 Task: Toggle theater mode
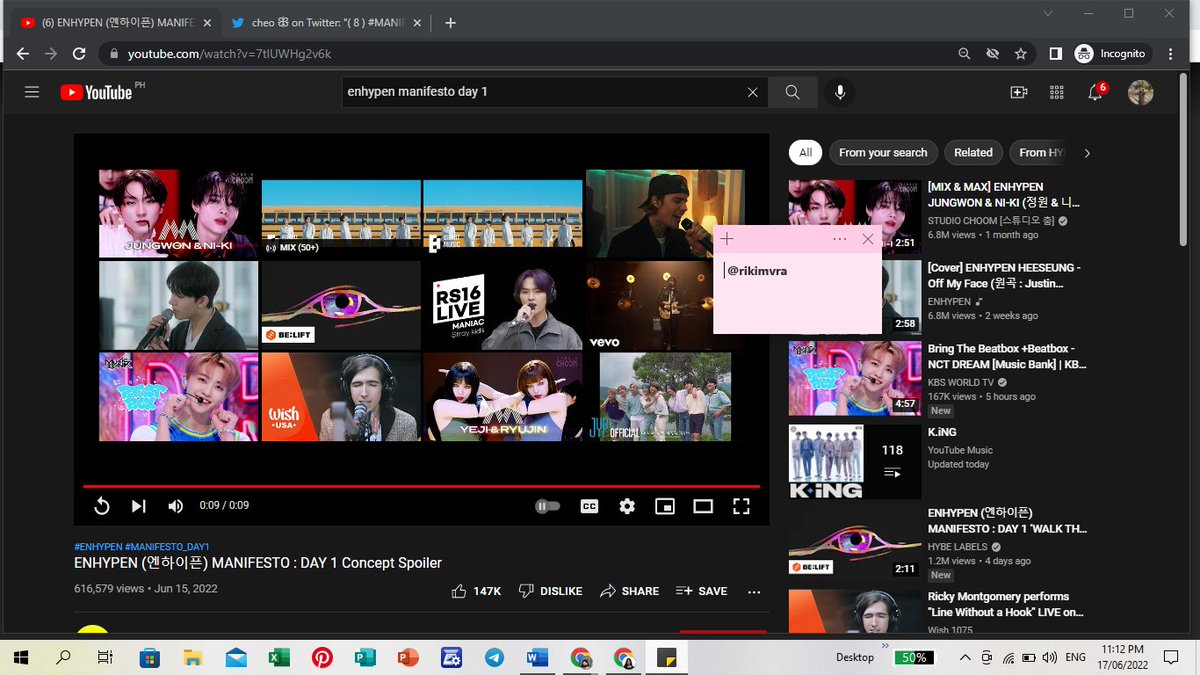[703, 506]
